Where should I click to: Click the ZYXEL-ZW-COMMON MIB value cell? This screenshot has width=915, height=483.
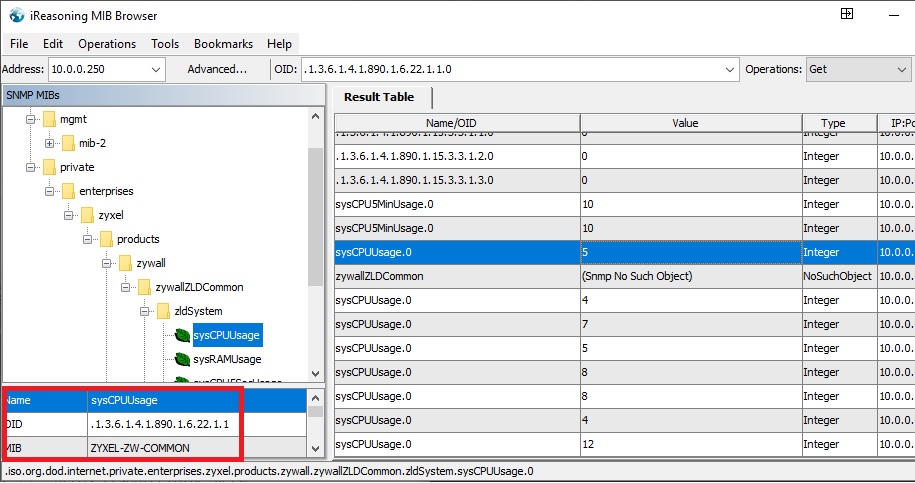(x=197, y=448)
